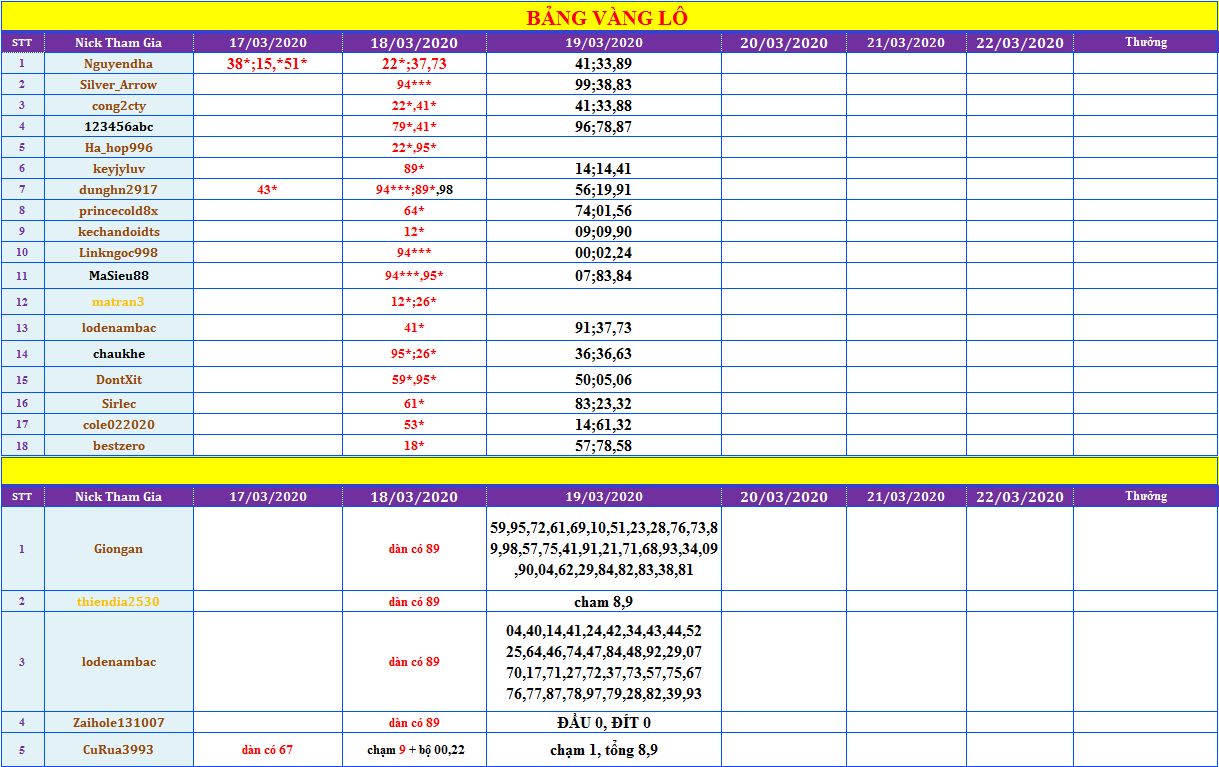Viewport: 1219px width, 767px height.
Task: Click the Silver_Arrow nickname cell
Action: point(118,85)
